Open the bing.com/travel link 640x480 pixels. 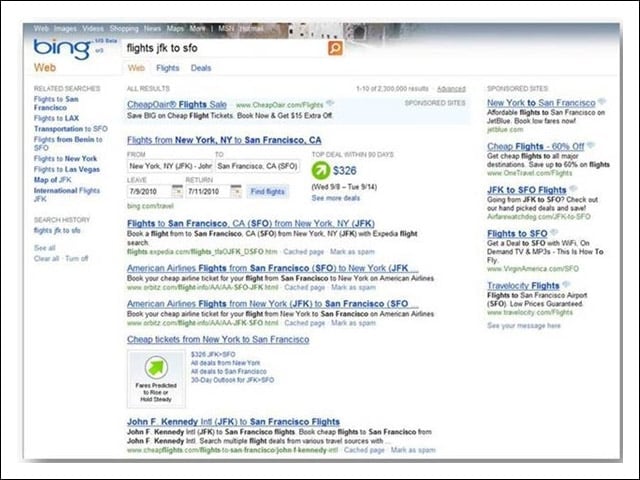(x=150, y=206)
